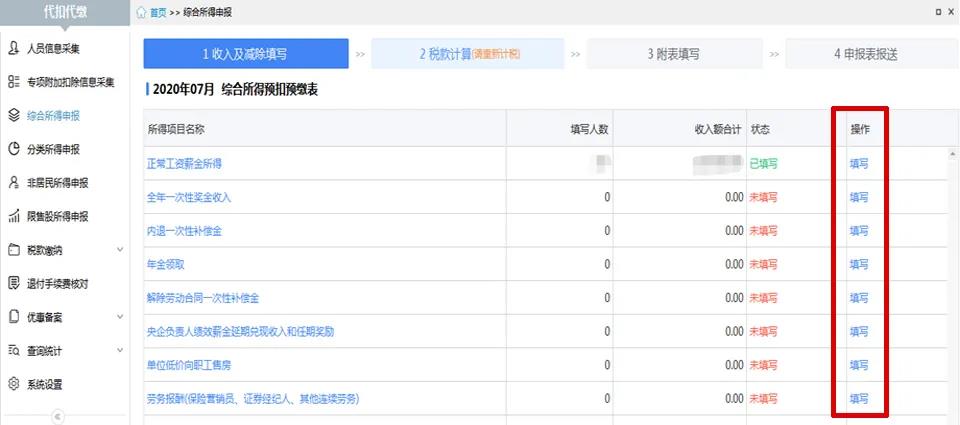Open 退付手续费核对 in the sidebar

(58, 284)
